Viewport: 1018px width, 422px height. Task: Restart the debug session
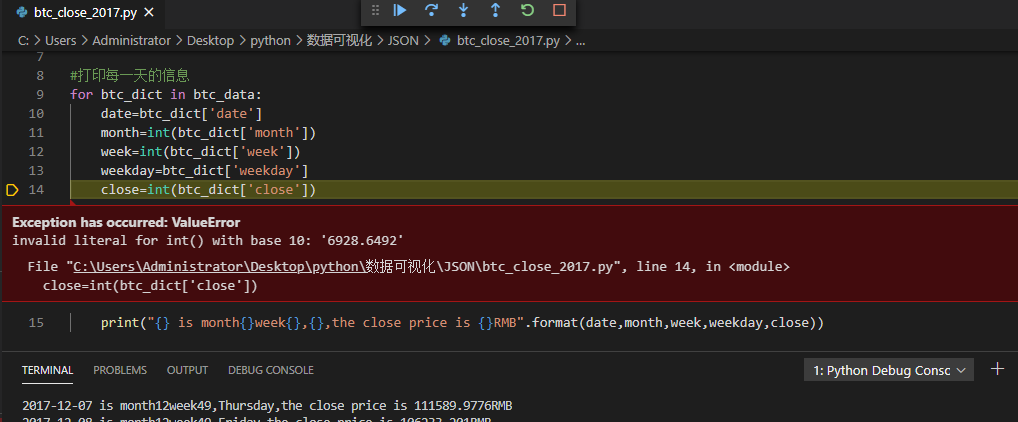point(527,10)
